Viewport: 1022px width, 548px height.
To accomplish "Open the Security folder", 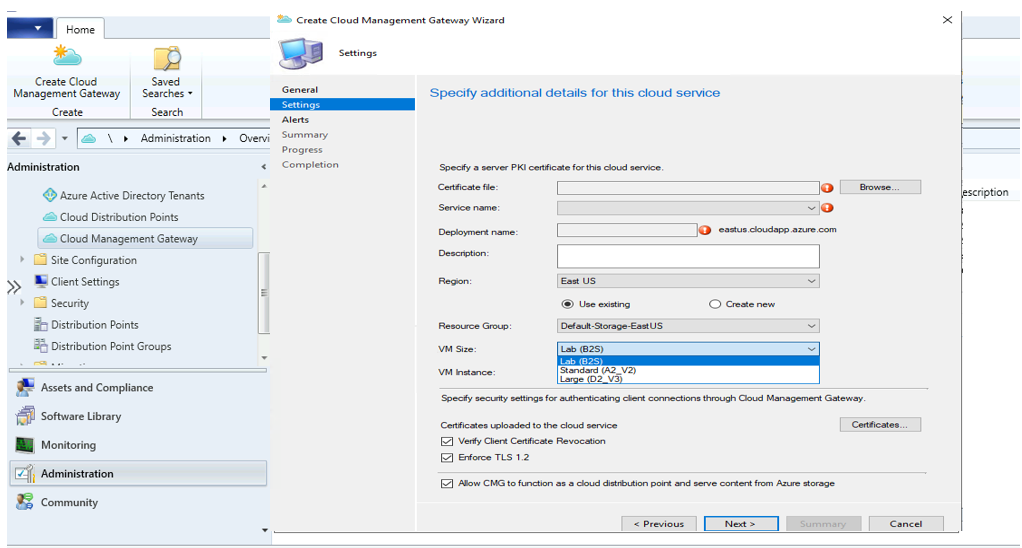I will pyautogui.click(x=61, y=303).
